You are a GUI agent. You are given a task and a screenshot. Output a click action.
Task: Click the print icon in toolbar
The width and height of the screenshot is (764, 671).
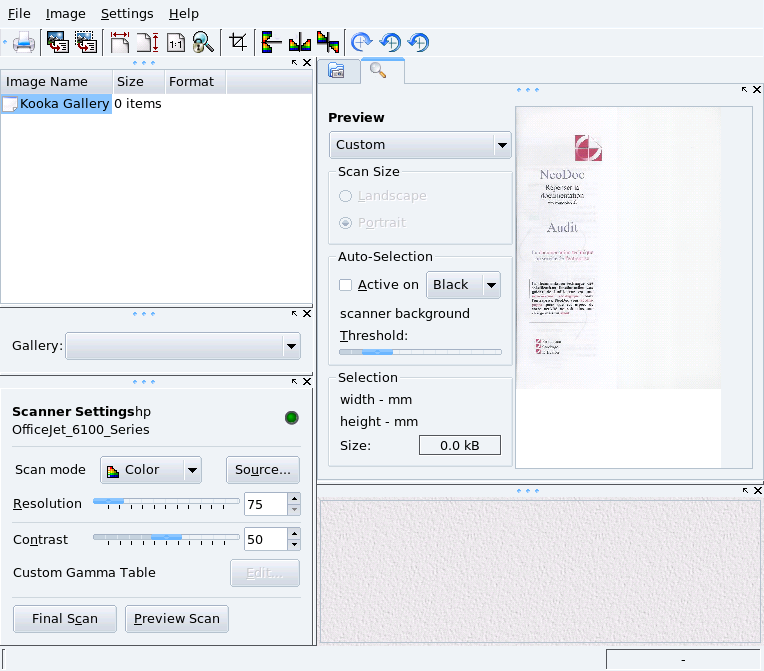(x=24, y=43)
